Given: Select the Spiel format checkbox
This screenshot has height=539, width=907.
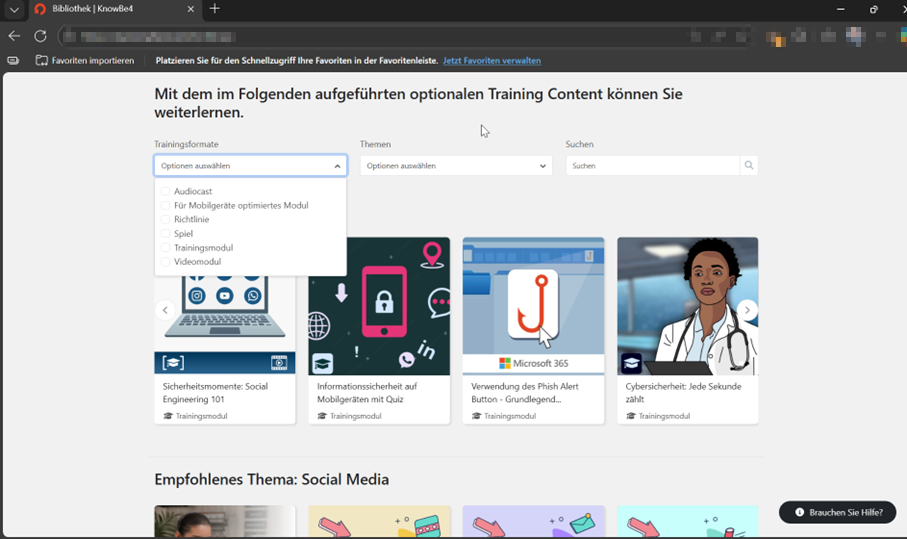Looking at the screenshot, I should click(166, 234).
